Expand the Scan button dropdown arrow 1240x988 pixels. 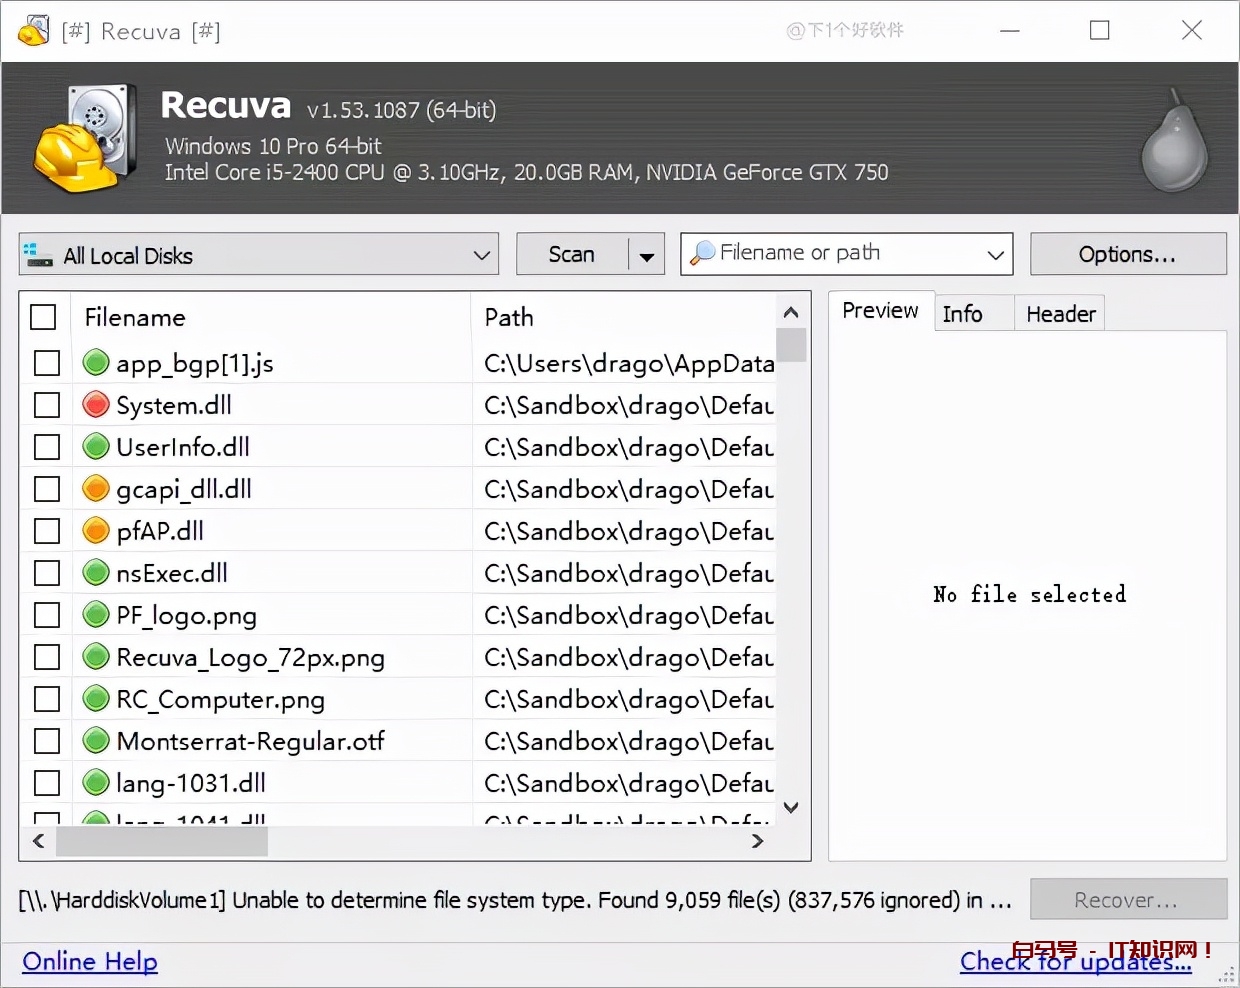pos(647,256)
